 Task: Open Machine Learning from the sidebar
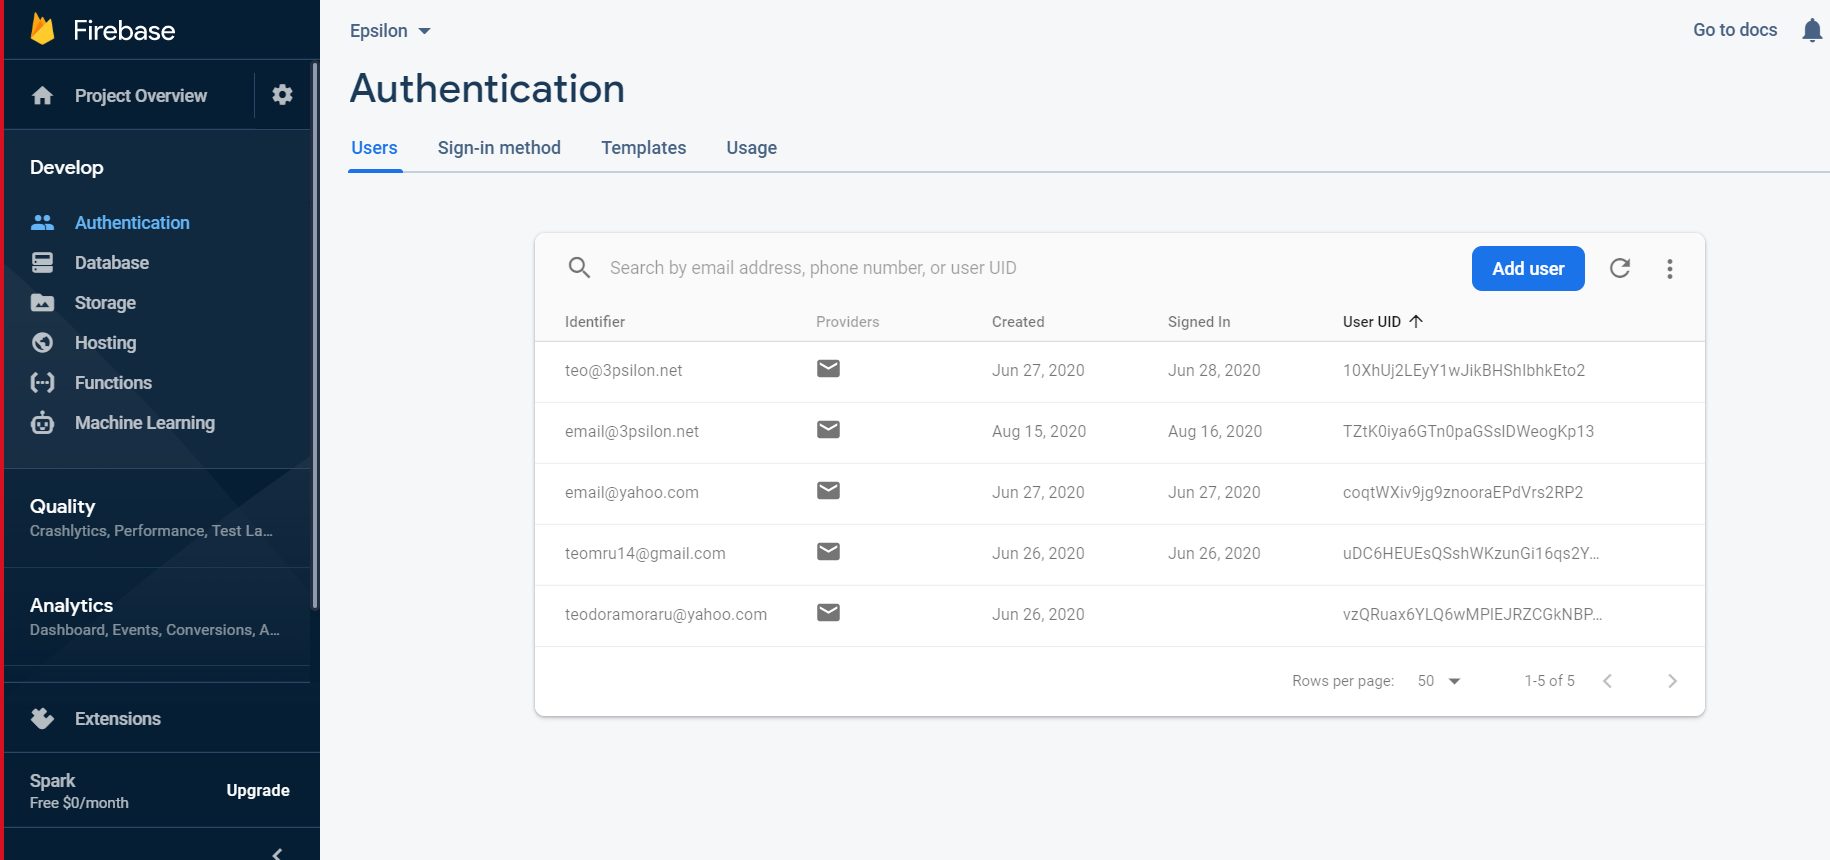click(x=144, y=423)
